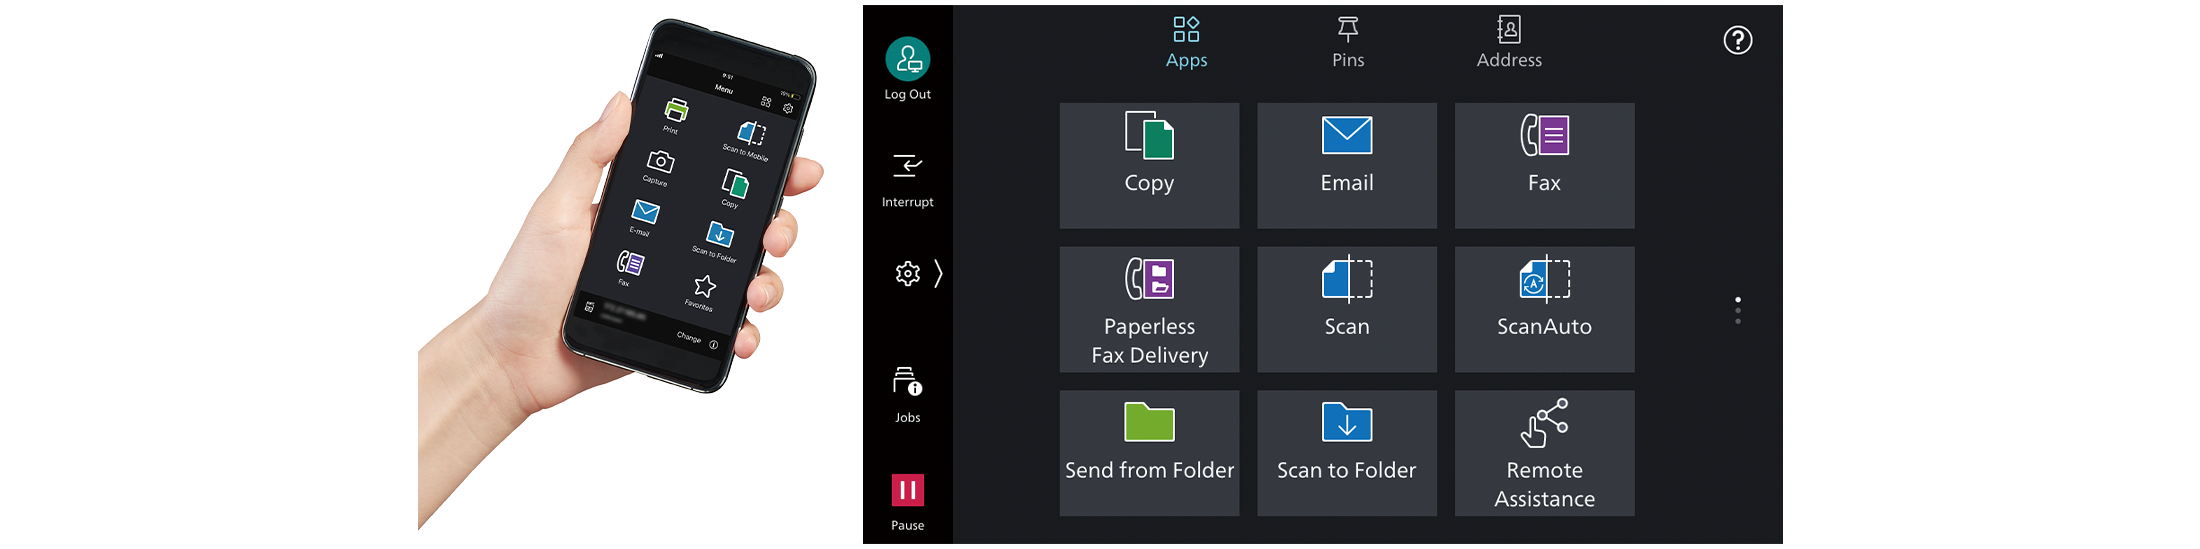Viewport: 2200px width, 549px height.
Task: Expand the settings gear panel
Action: click(x=907, y=274)
